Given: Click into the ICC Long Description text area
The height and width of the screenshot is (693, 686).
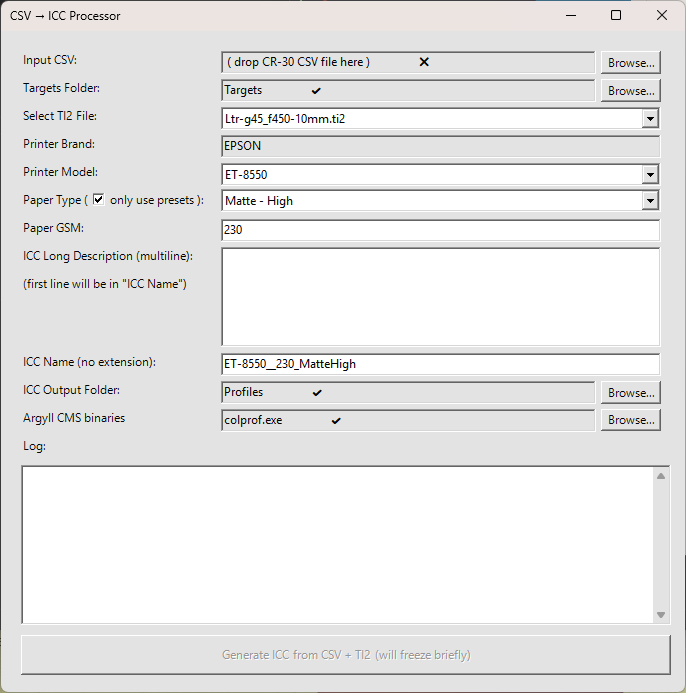Looking at the screenshot, I should tap(440, 296).
